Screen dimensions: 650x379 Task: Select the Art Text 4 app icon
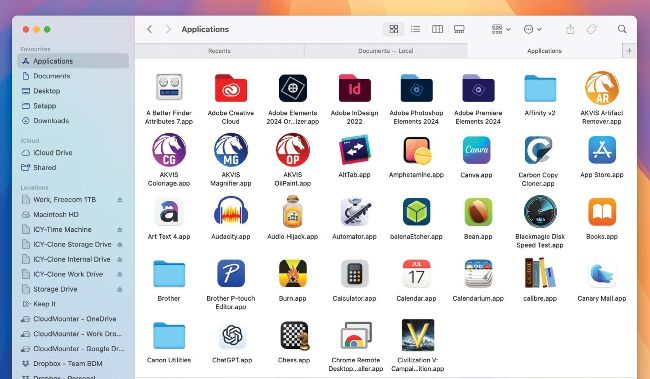tap(169, 211)
